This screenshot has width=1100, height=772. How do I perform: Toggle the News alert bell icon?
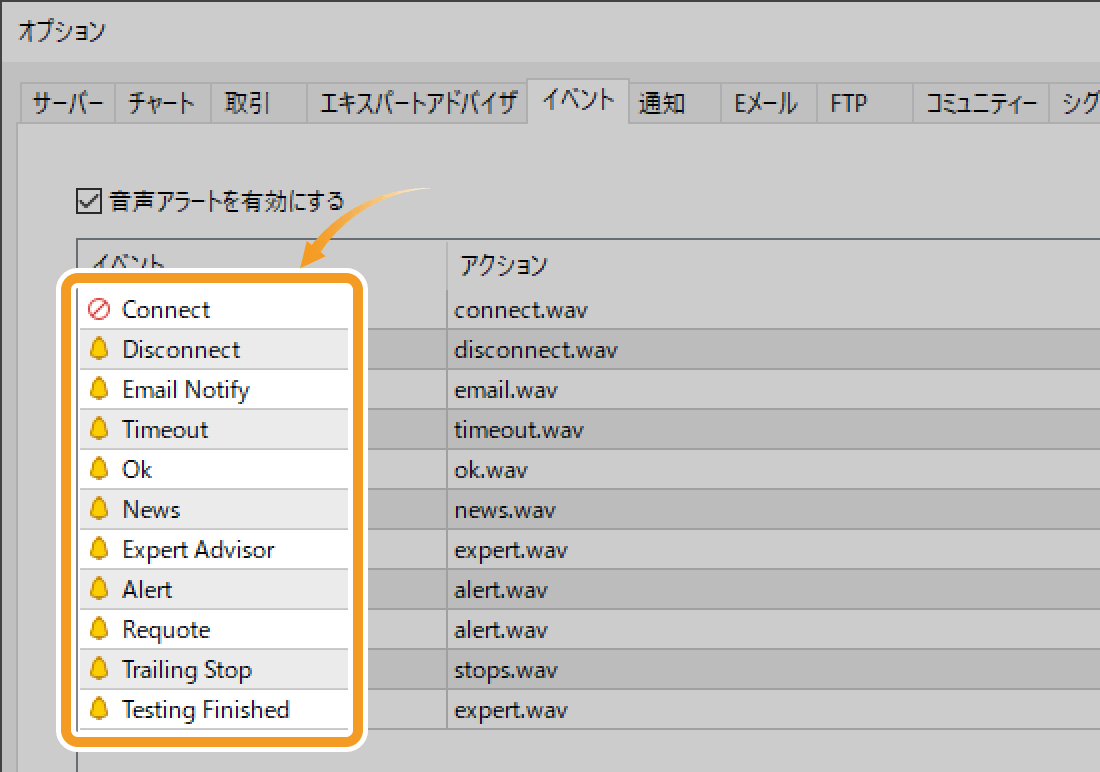click(x=98, y=510)
